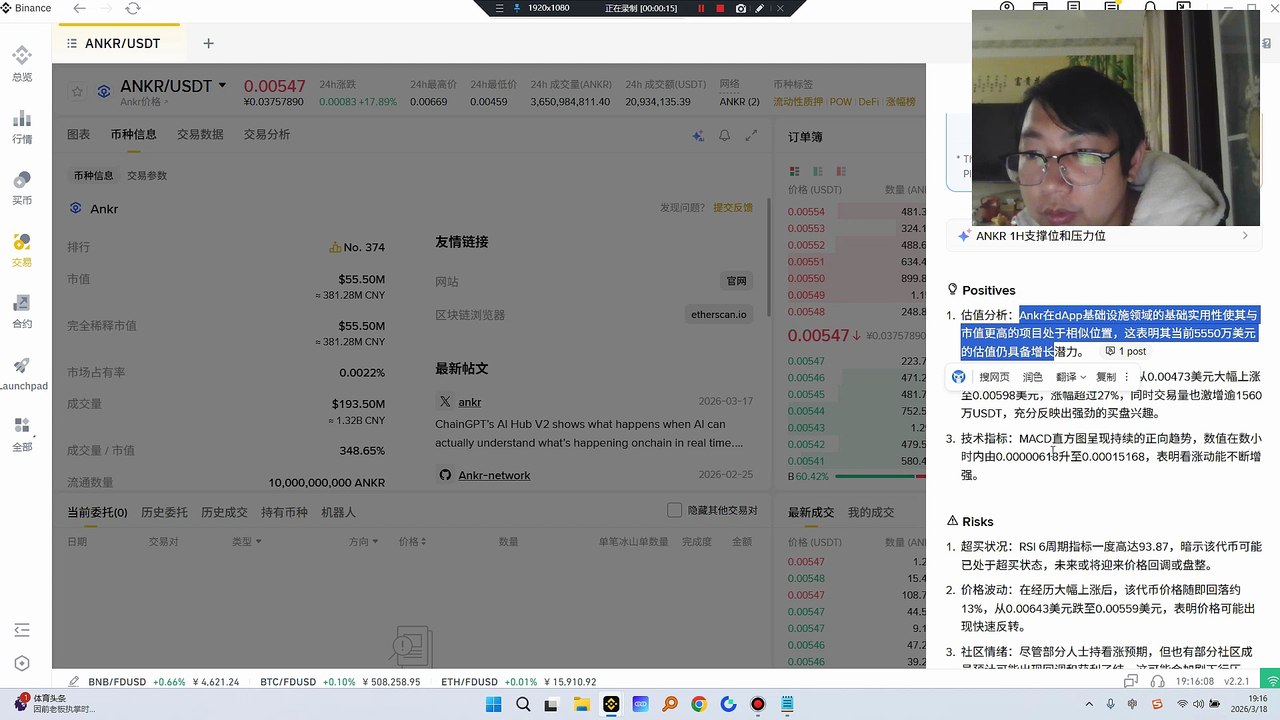Open the 合约 futures sidebar item

click(x=22, y=311)
